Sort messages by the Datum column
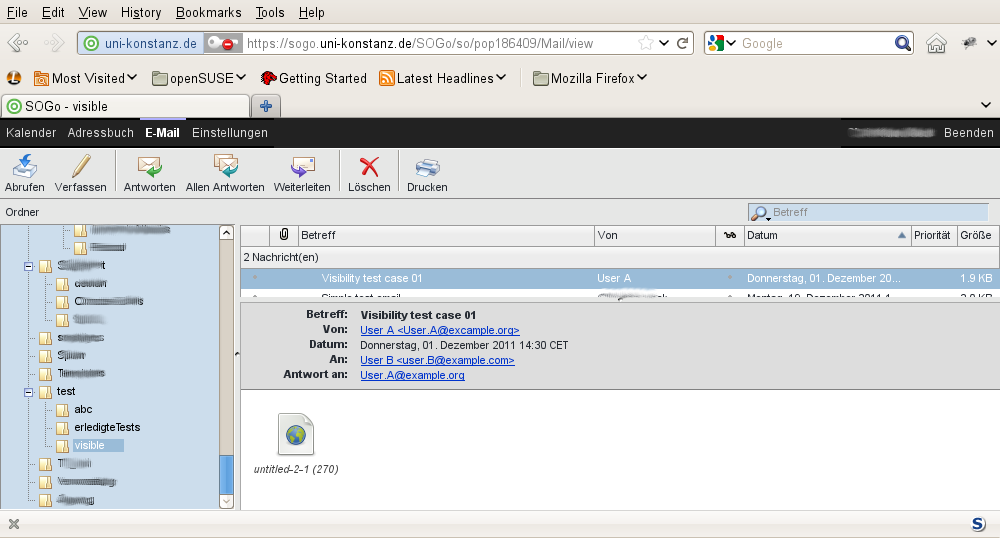 pyautogui.click(x=820, y=235)
